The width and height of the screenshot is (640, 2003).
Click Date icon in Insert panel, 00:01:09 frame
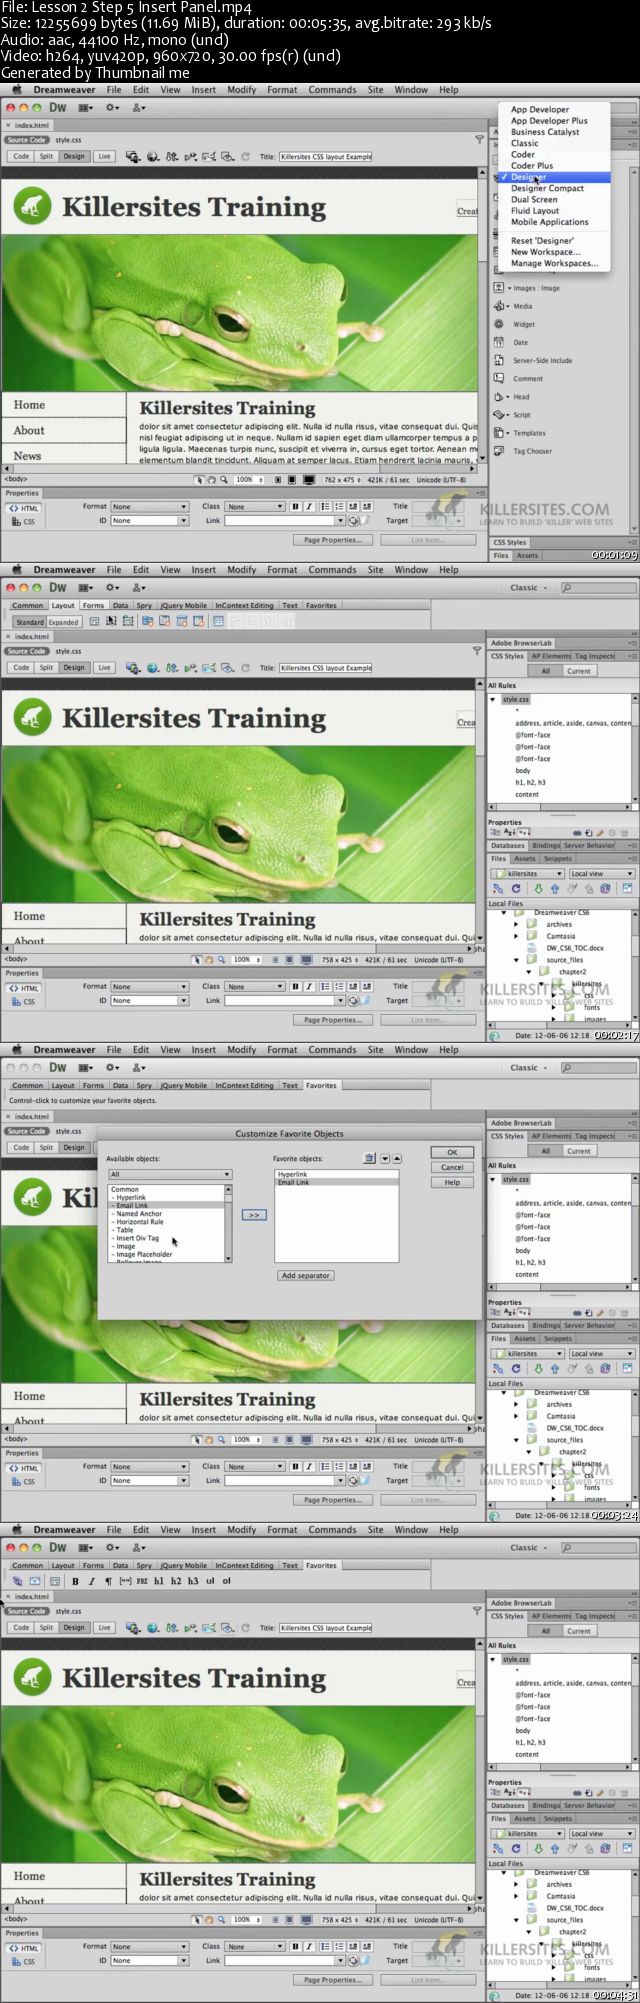coord(500,342)
